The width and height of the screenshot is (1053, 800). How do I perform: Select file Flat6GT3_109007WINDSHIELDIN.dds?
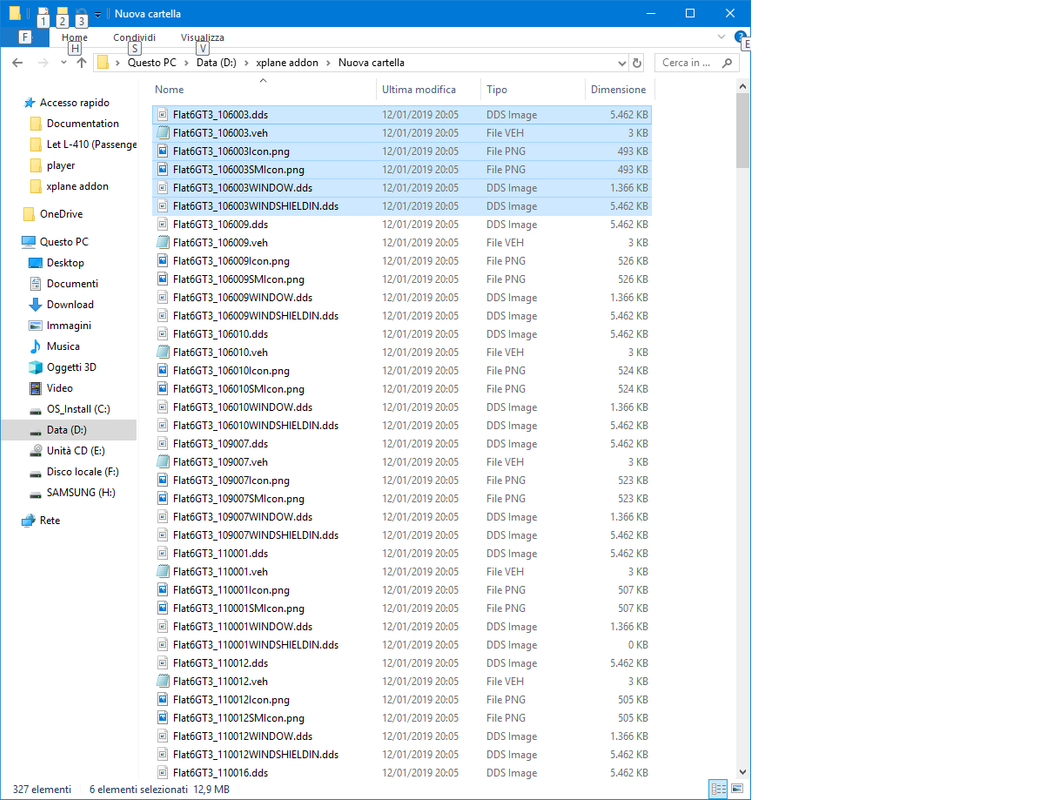tap(402, 535)
